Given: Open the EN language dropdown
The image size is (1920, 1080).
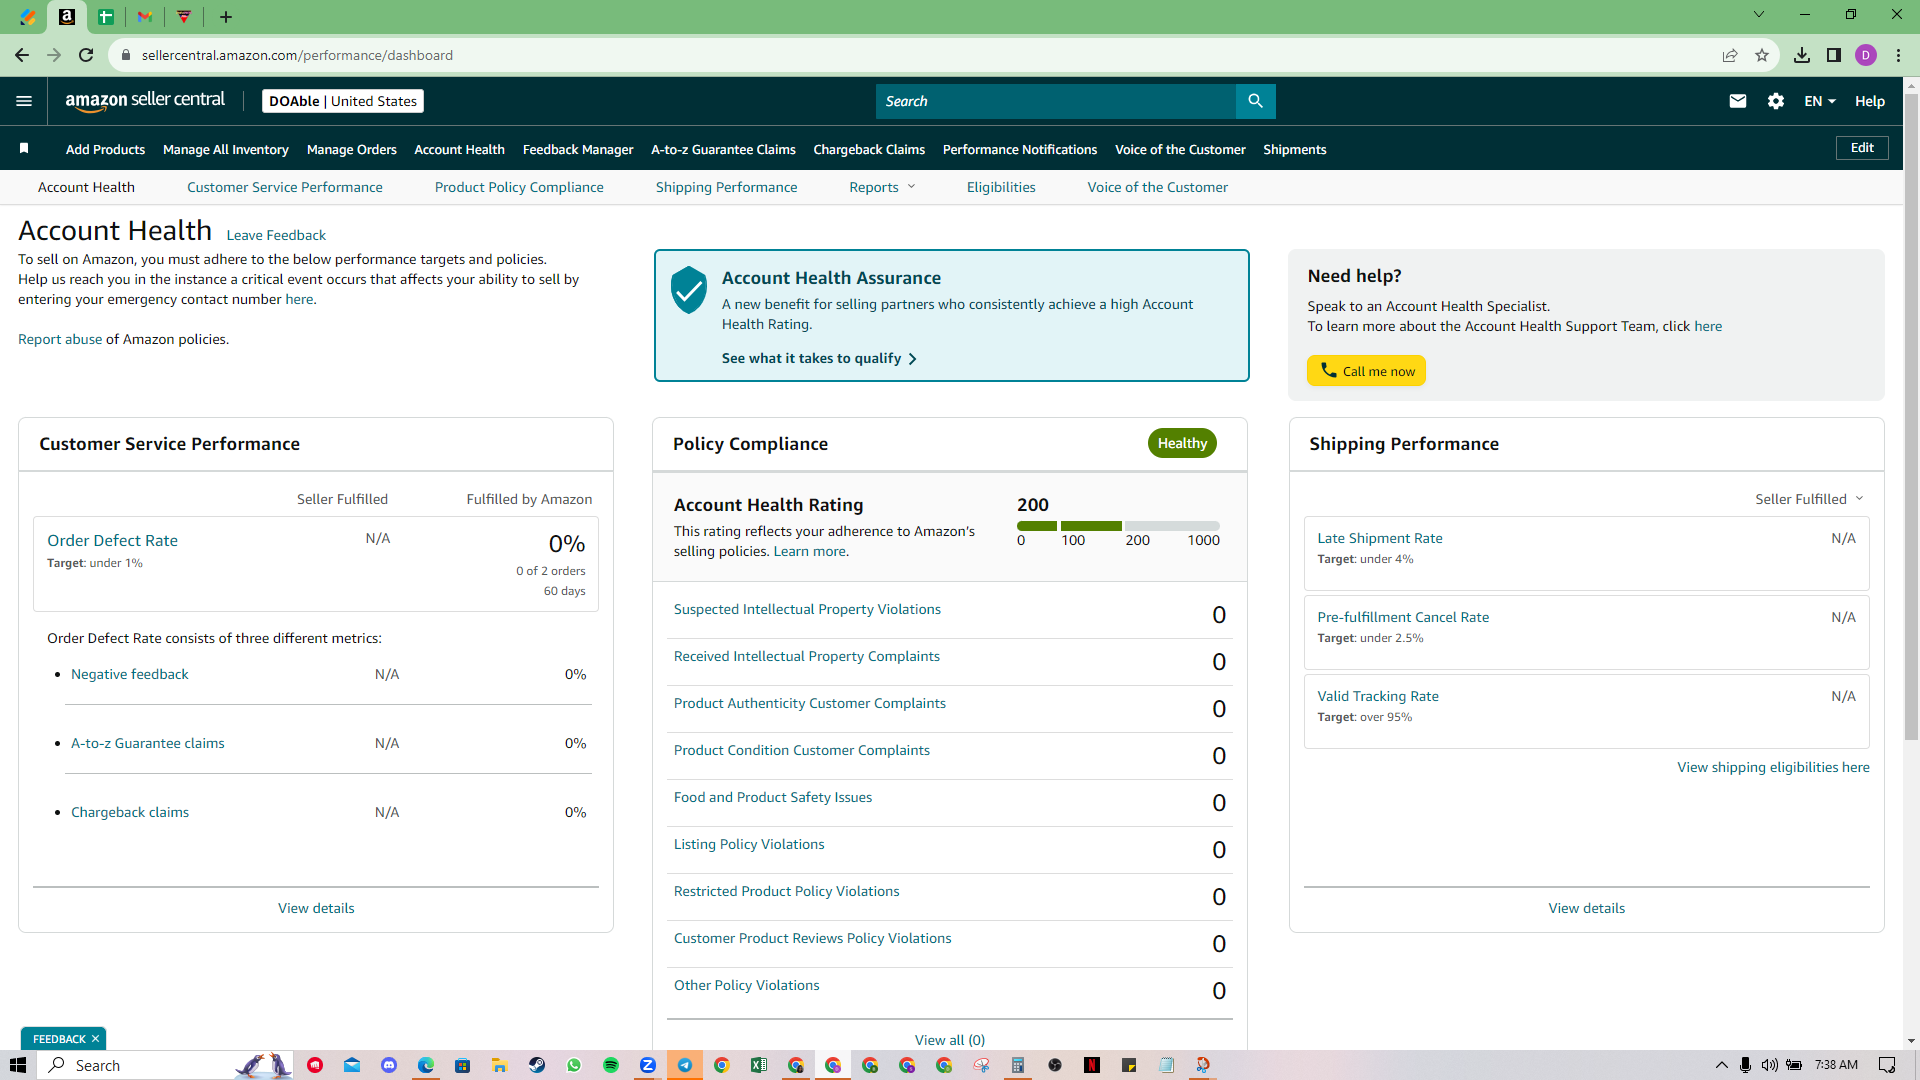Looking at the screenshot, I should [1820, 101].
